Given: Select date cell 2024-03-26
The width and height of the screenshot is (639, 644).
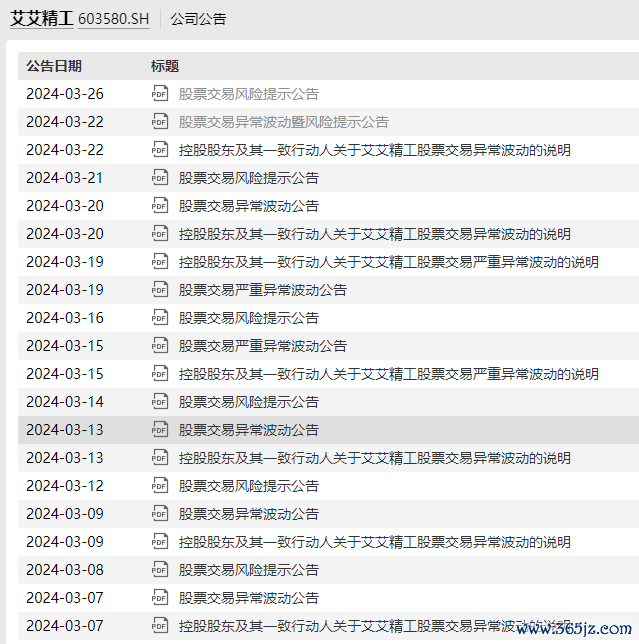Looking at the screenshot, I should point(65,94).
